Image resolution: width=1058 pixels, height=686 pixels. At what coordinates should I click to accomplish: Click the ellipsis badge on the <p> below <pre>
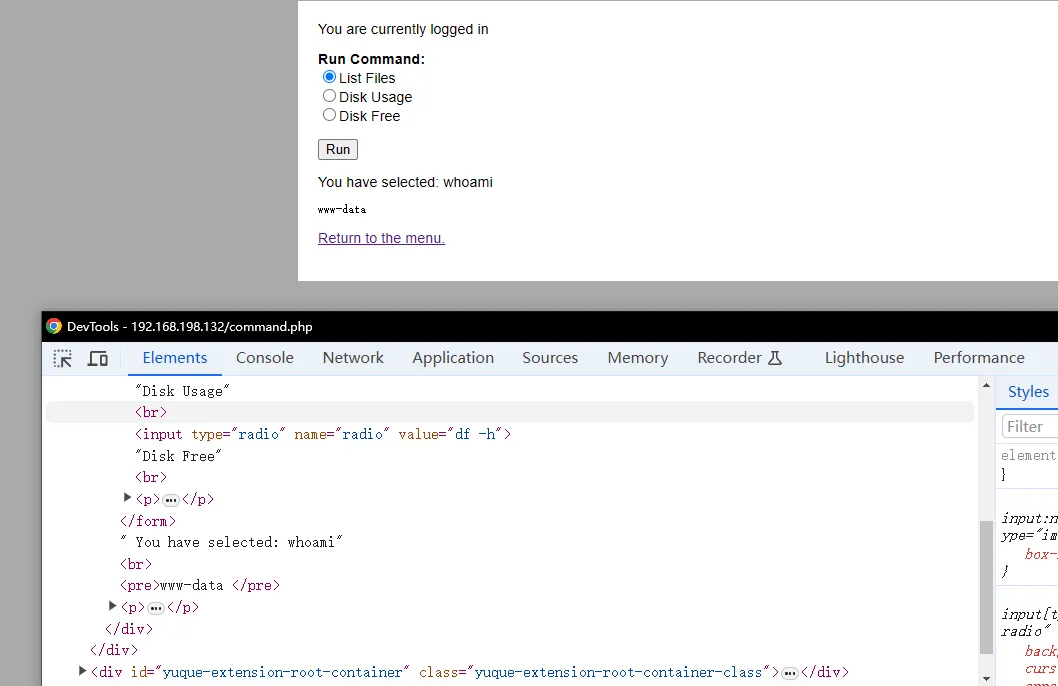[156, 607]
